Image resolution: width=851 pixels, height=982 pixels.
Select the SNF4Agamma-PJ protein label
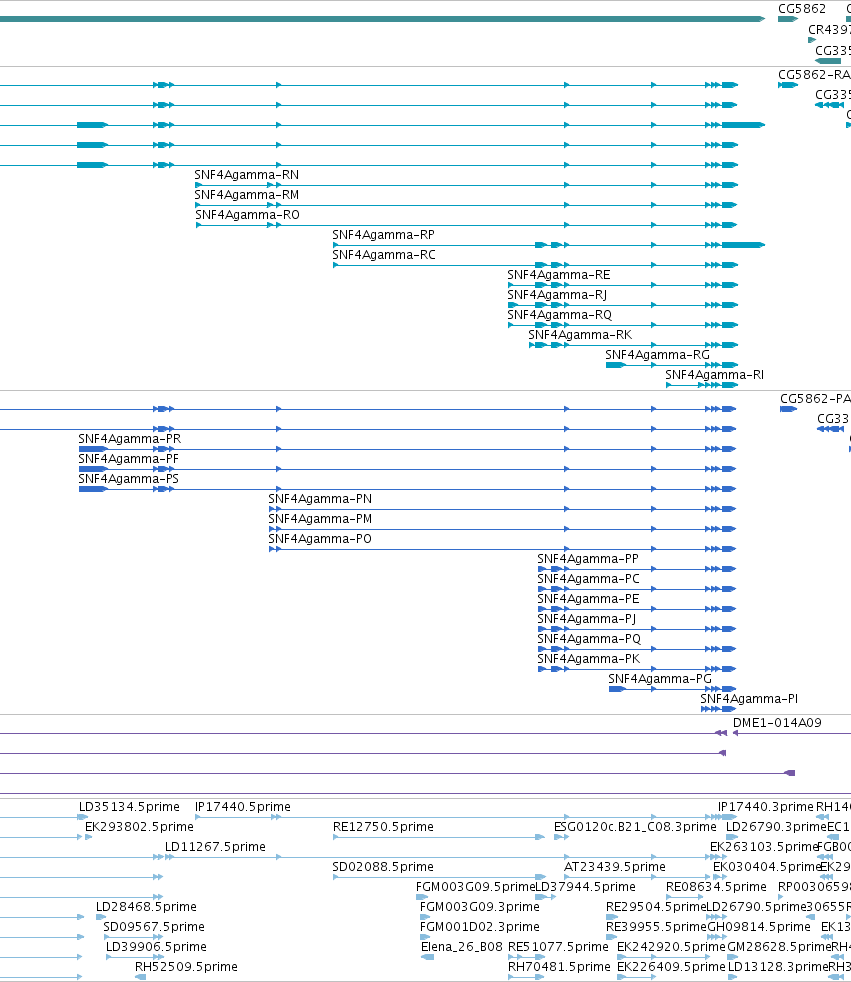[587, 619]
